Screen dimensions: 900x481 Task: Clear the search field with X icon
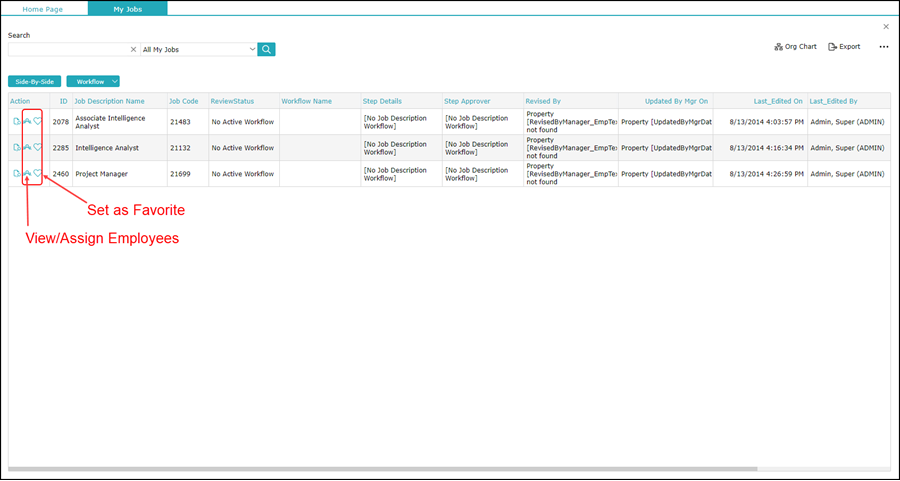134,49
